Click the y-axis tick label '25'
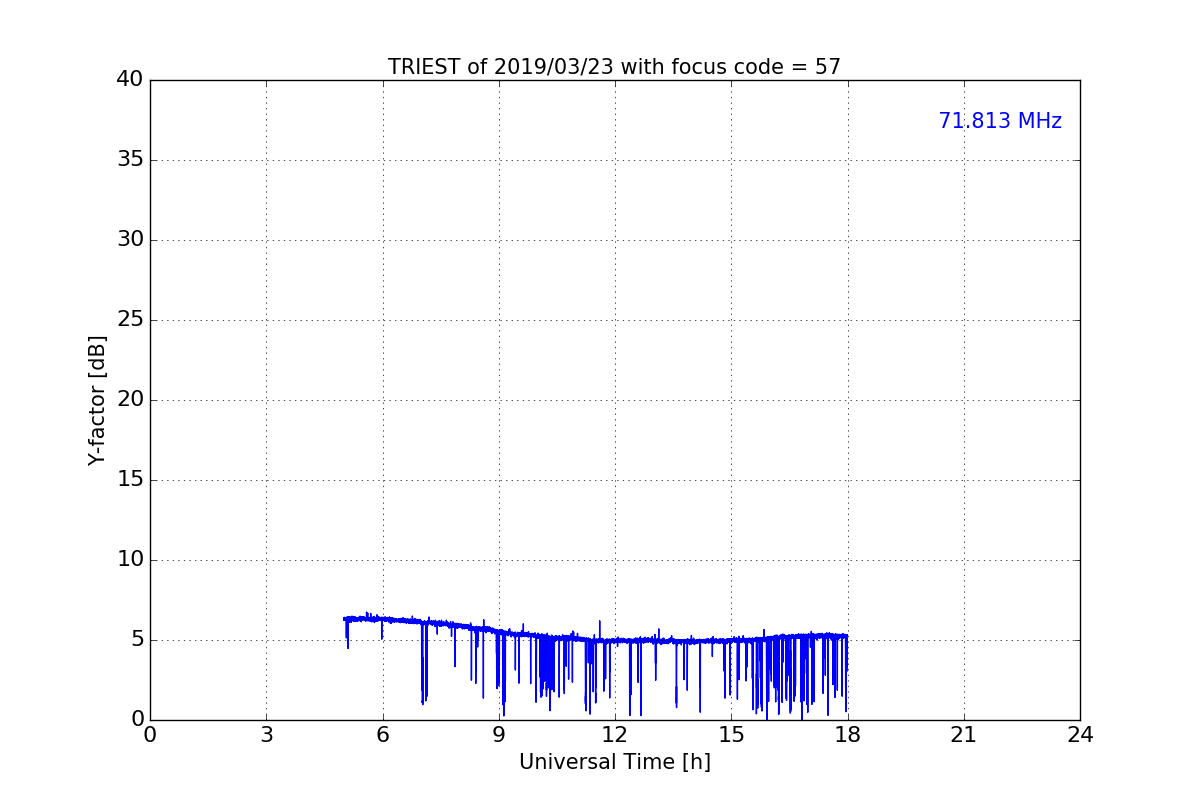The width and height of the screenshot is (1200, 800). [x=130, y=320]
